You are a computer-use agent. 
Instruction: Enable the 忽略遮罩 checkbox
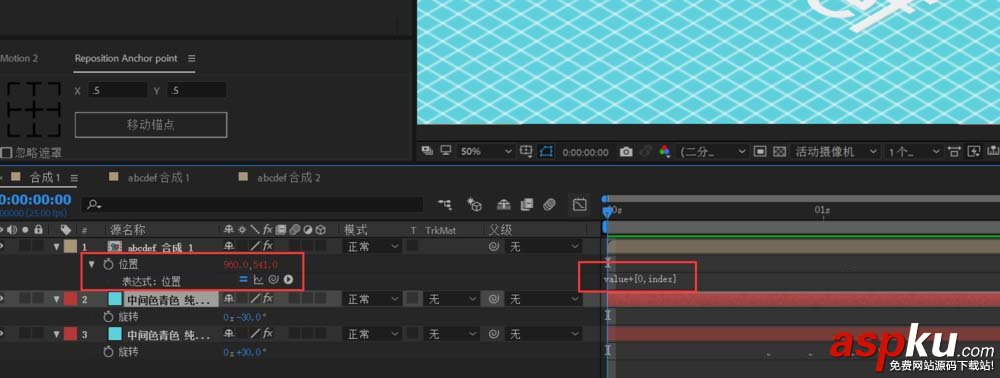[x=6, y=152]
